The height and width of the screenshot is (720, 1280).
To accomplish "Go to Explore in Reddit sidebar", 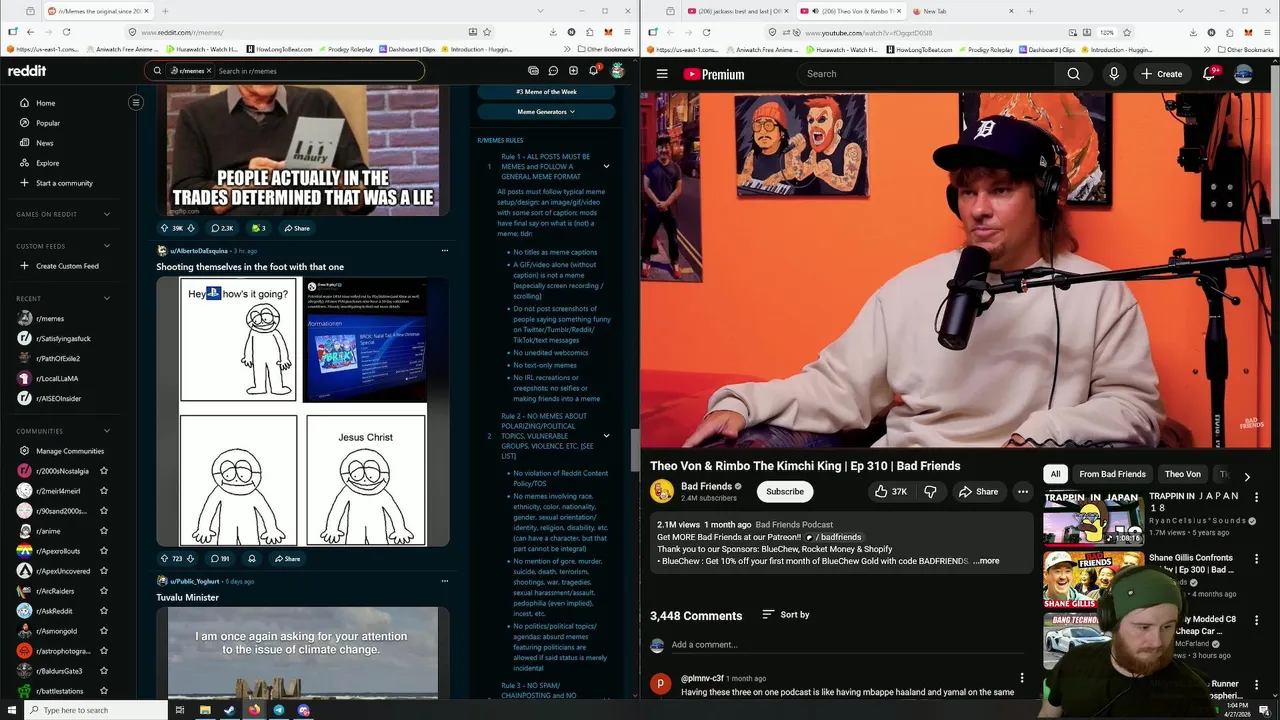I will pyautogui.click(x=48, y=163).
